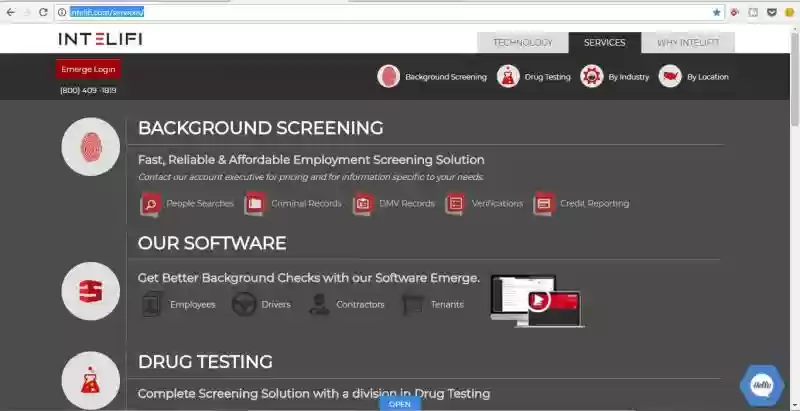Click the Emerge software logo circle

coord(91,291)
